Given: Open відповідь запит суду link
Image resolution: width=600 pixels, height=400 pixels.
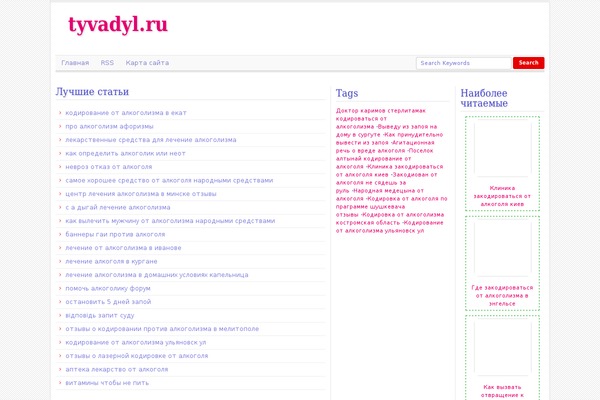Looking at the screenshot, I should [100, 315].
